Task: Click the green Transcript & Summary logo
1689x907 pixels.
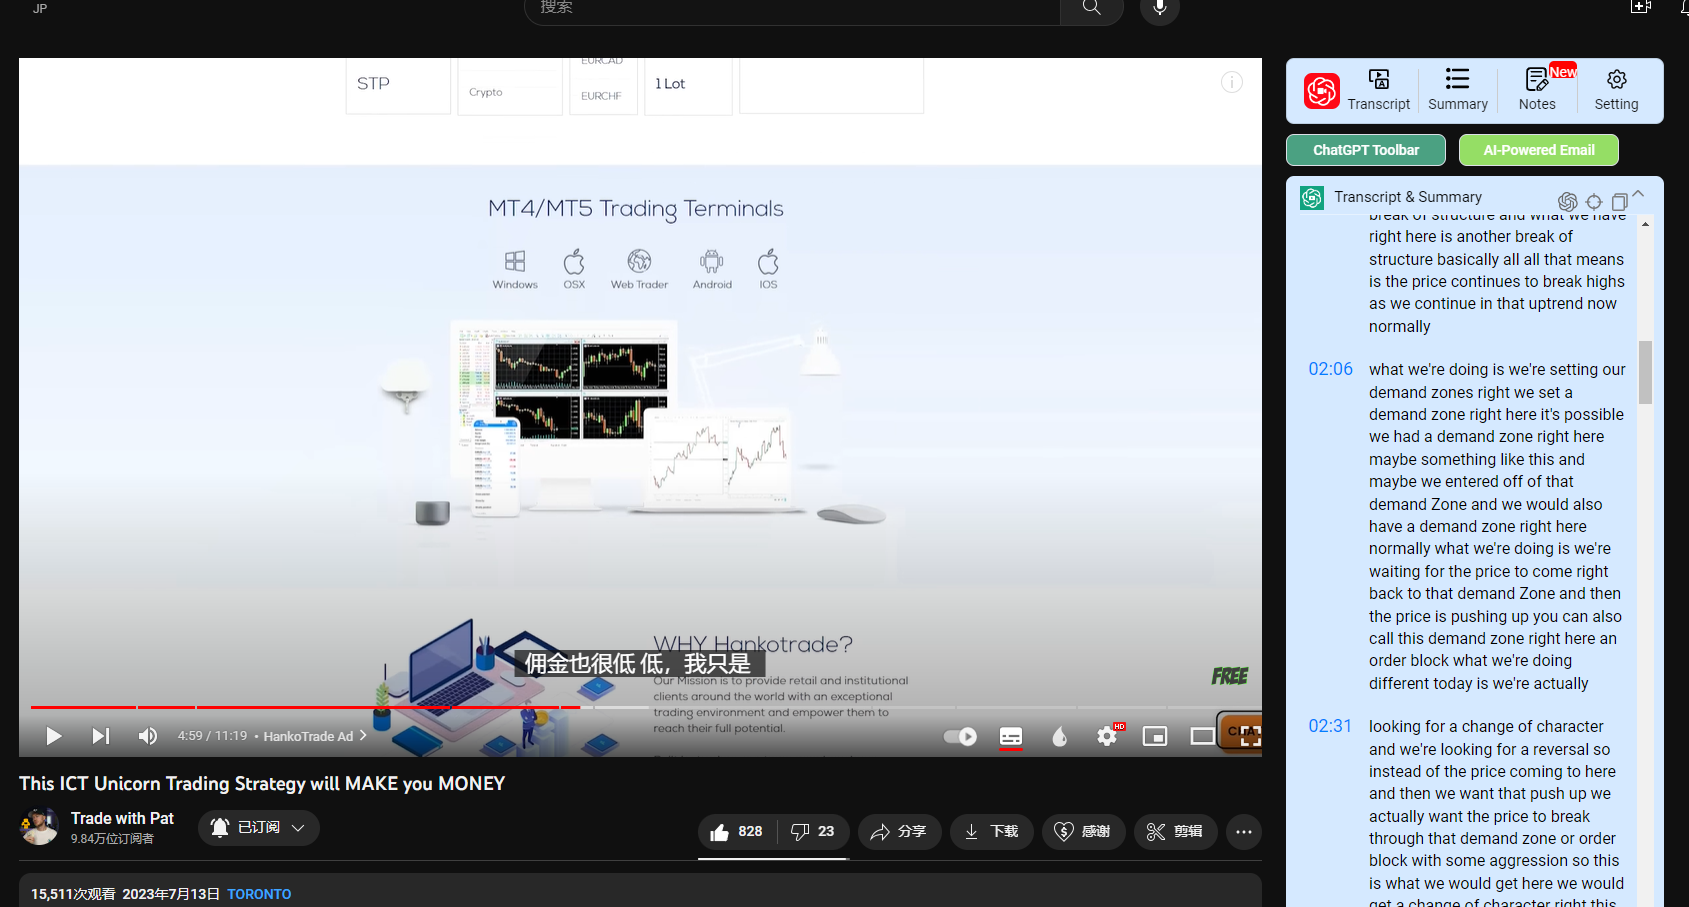Action: [x=1312, y=198]
